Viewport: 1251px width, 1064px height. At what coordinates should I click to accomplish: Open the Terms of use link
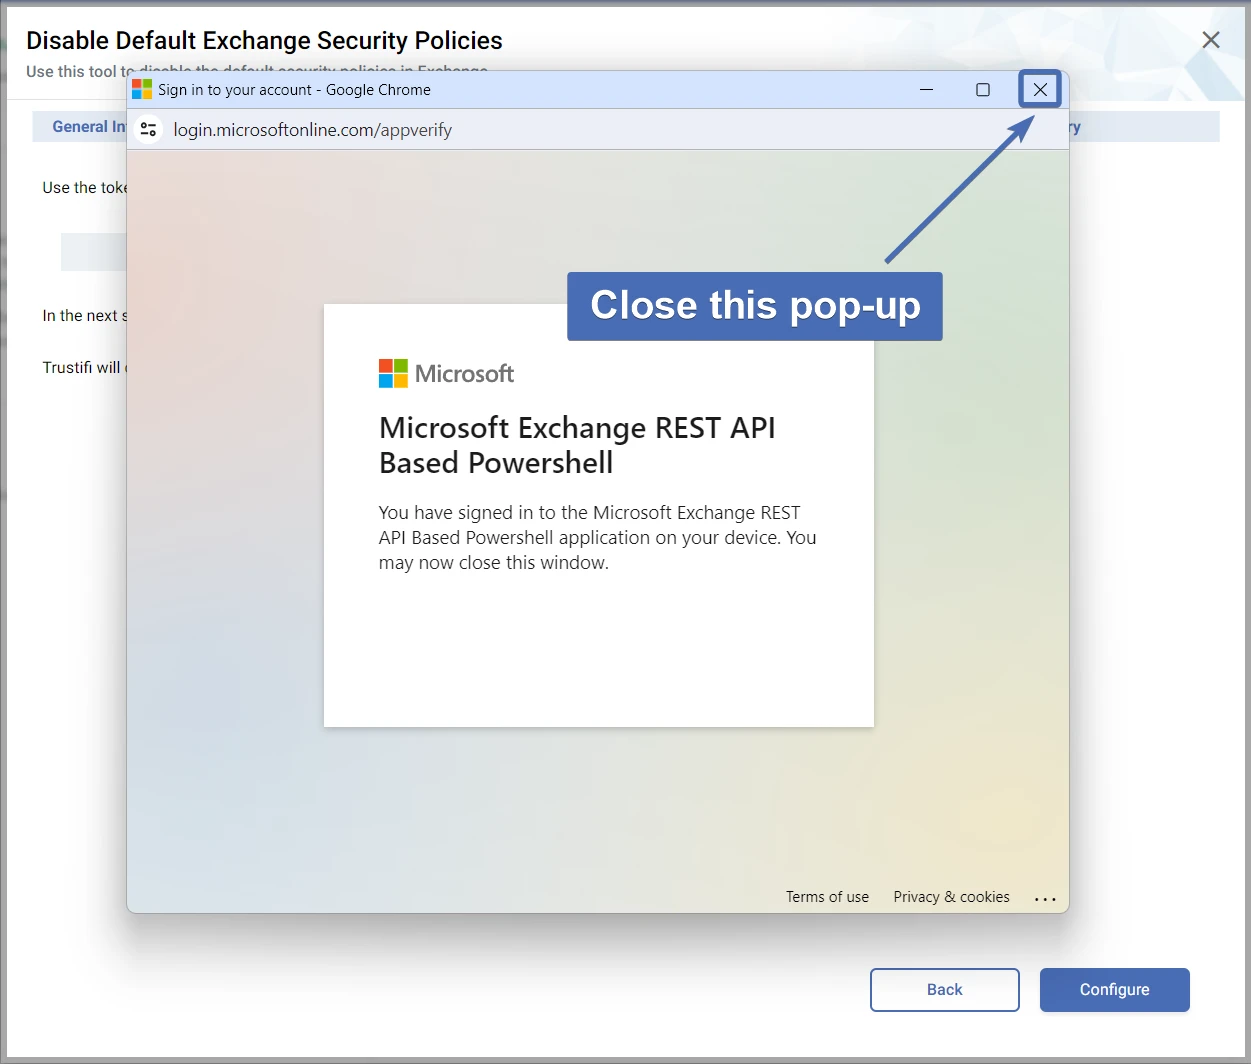click(827, 897)
